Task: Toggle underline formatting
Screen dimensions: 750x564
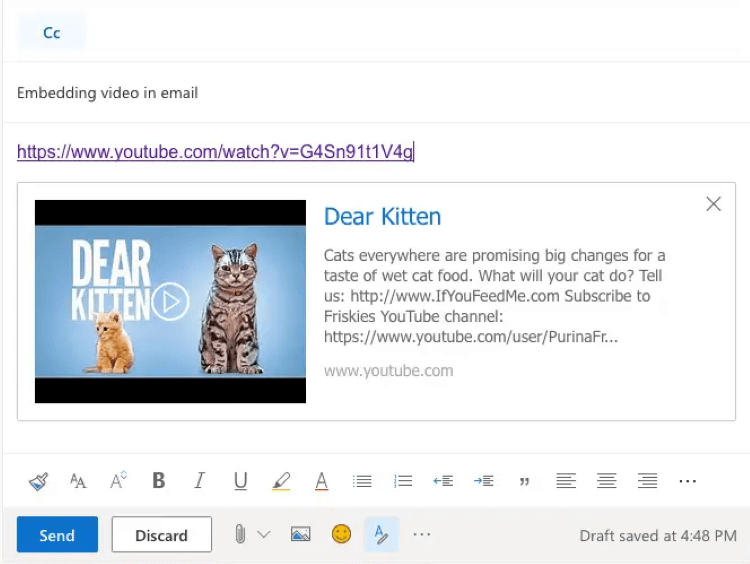Action: click(x=241, y=481)
